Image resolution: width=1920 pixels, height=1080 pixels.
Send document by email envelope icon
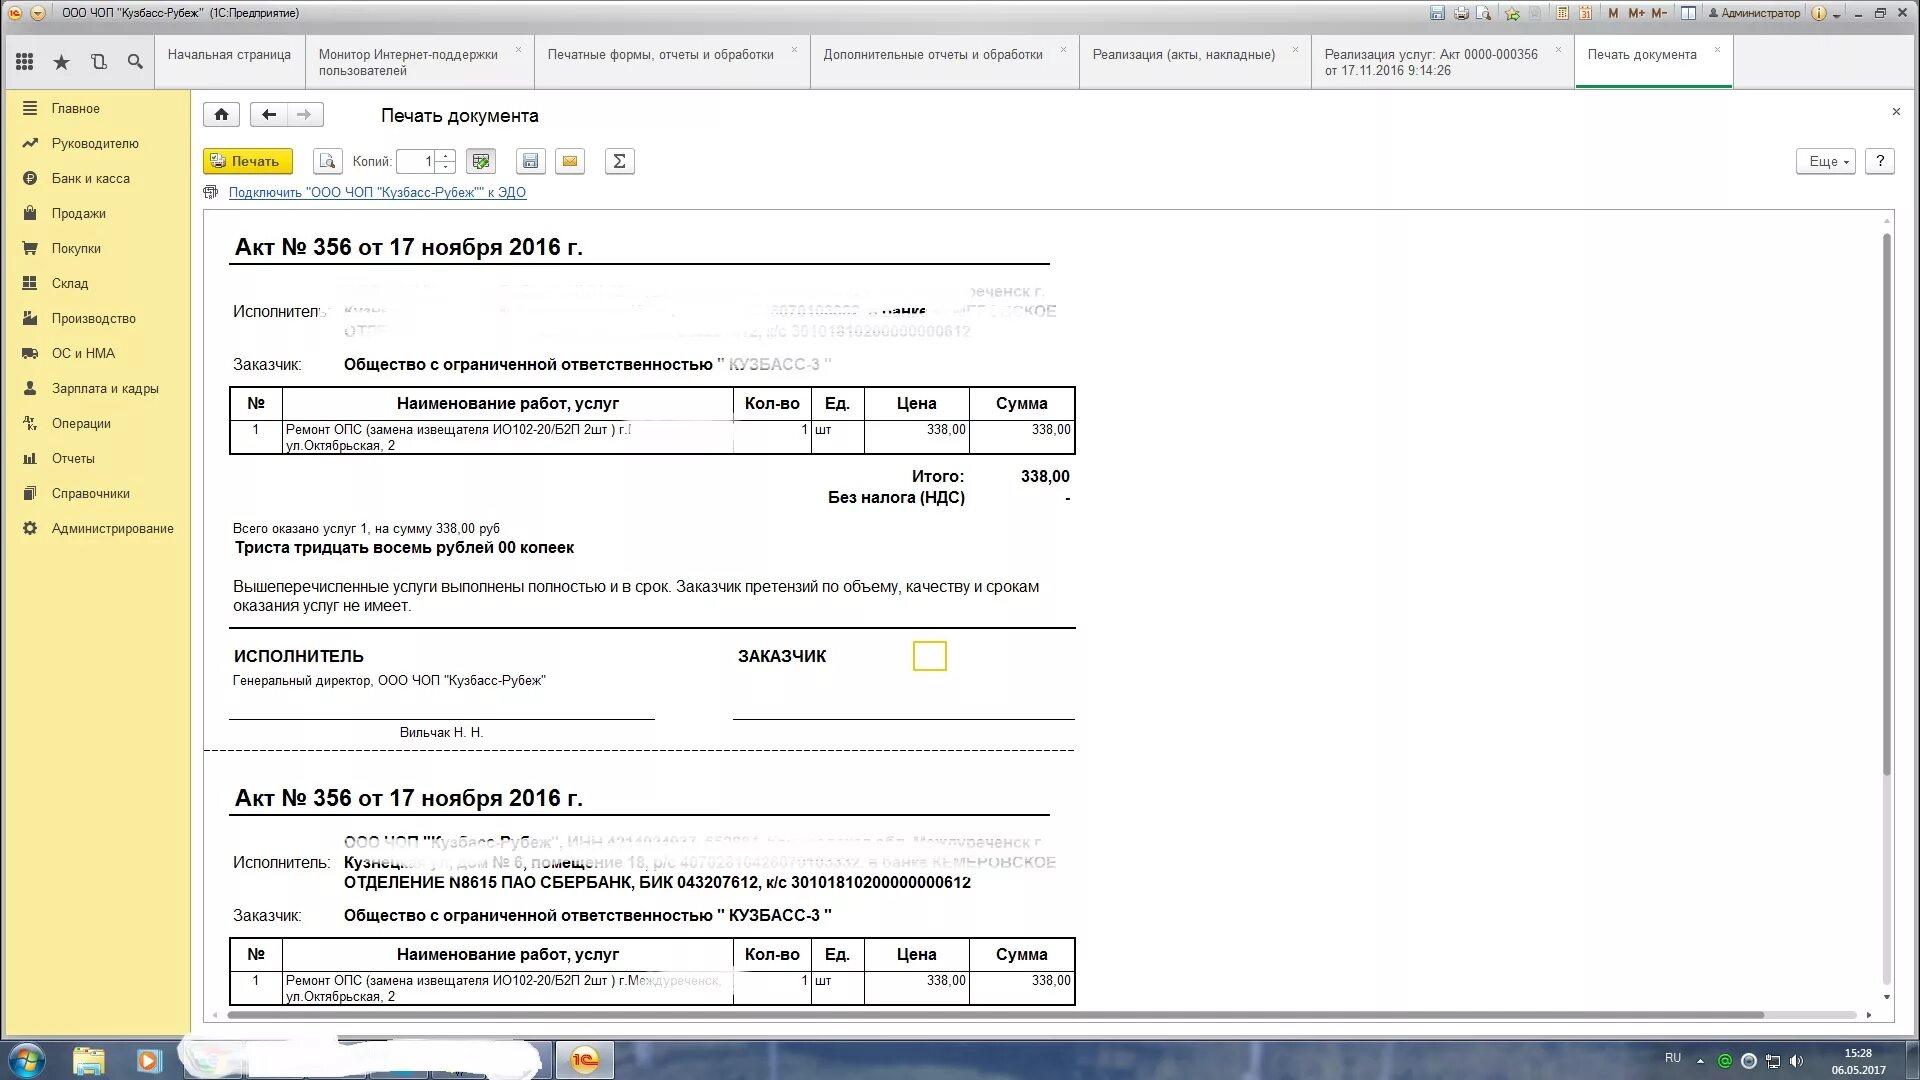coord(570,161)
